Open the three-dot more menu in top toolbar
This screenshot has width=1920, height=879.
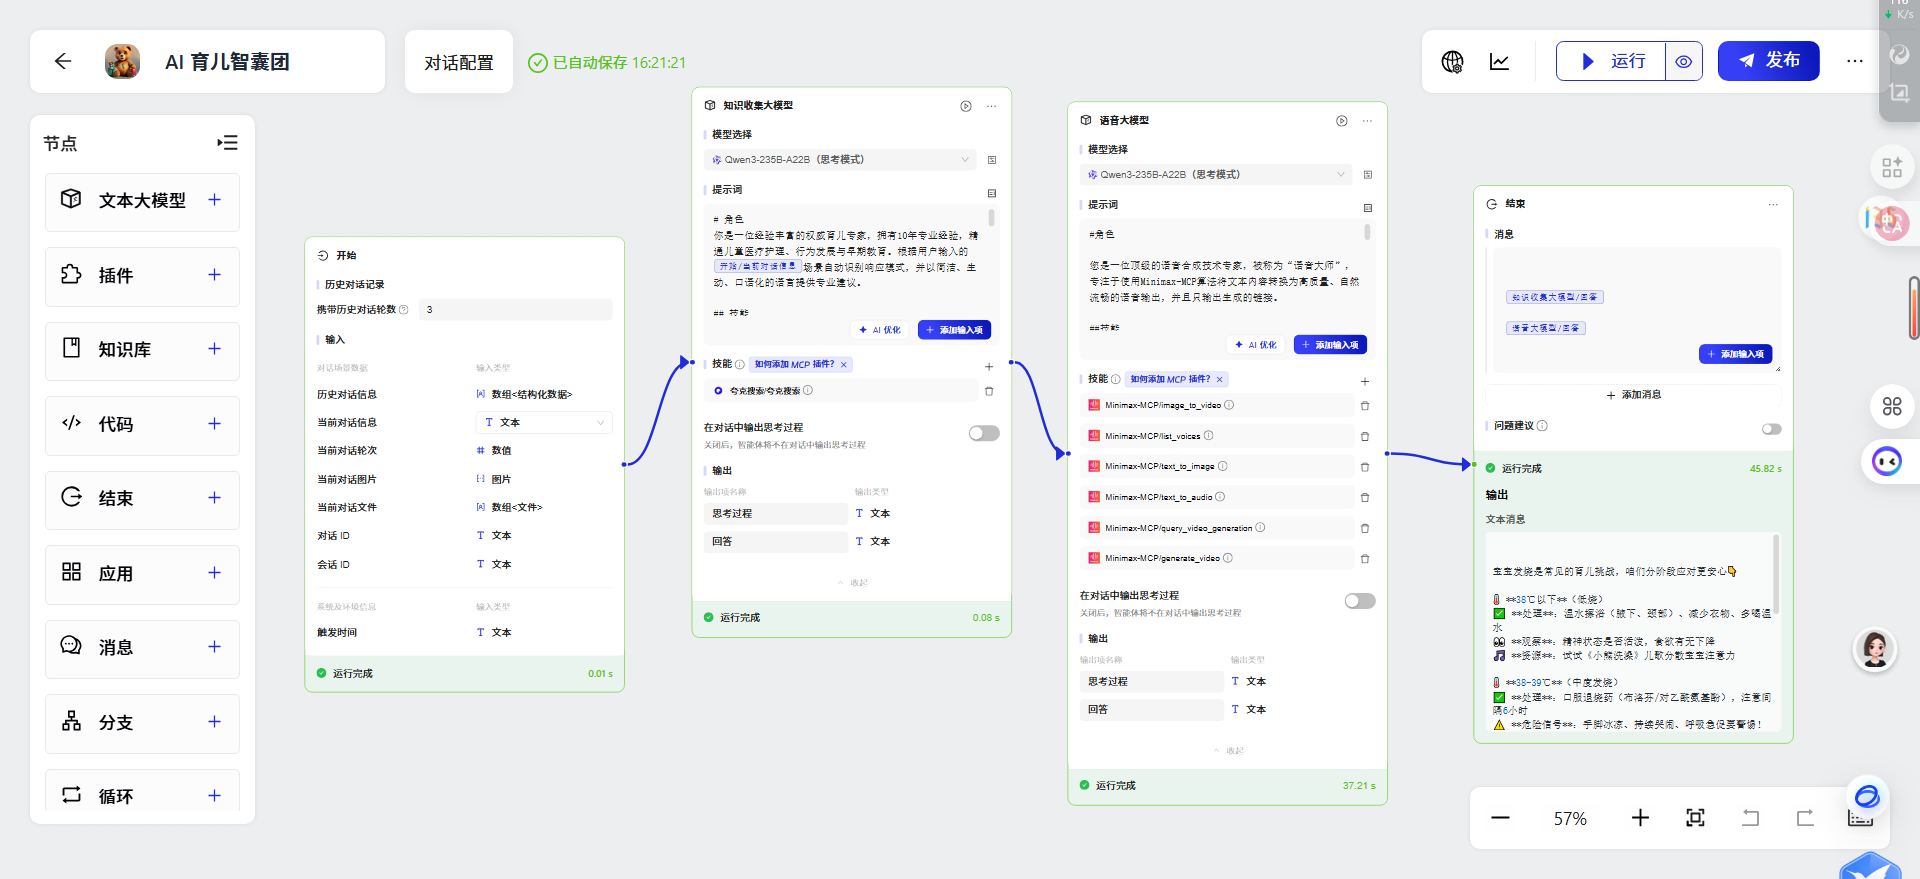pyautogui.click(x=1855, y=62)
